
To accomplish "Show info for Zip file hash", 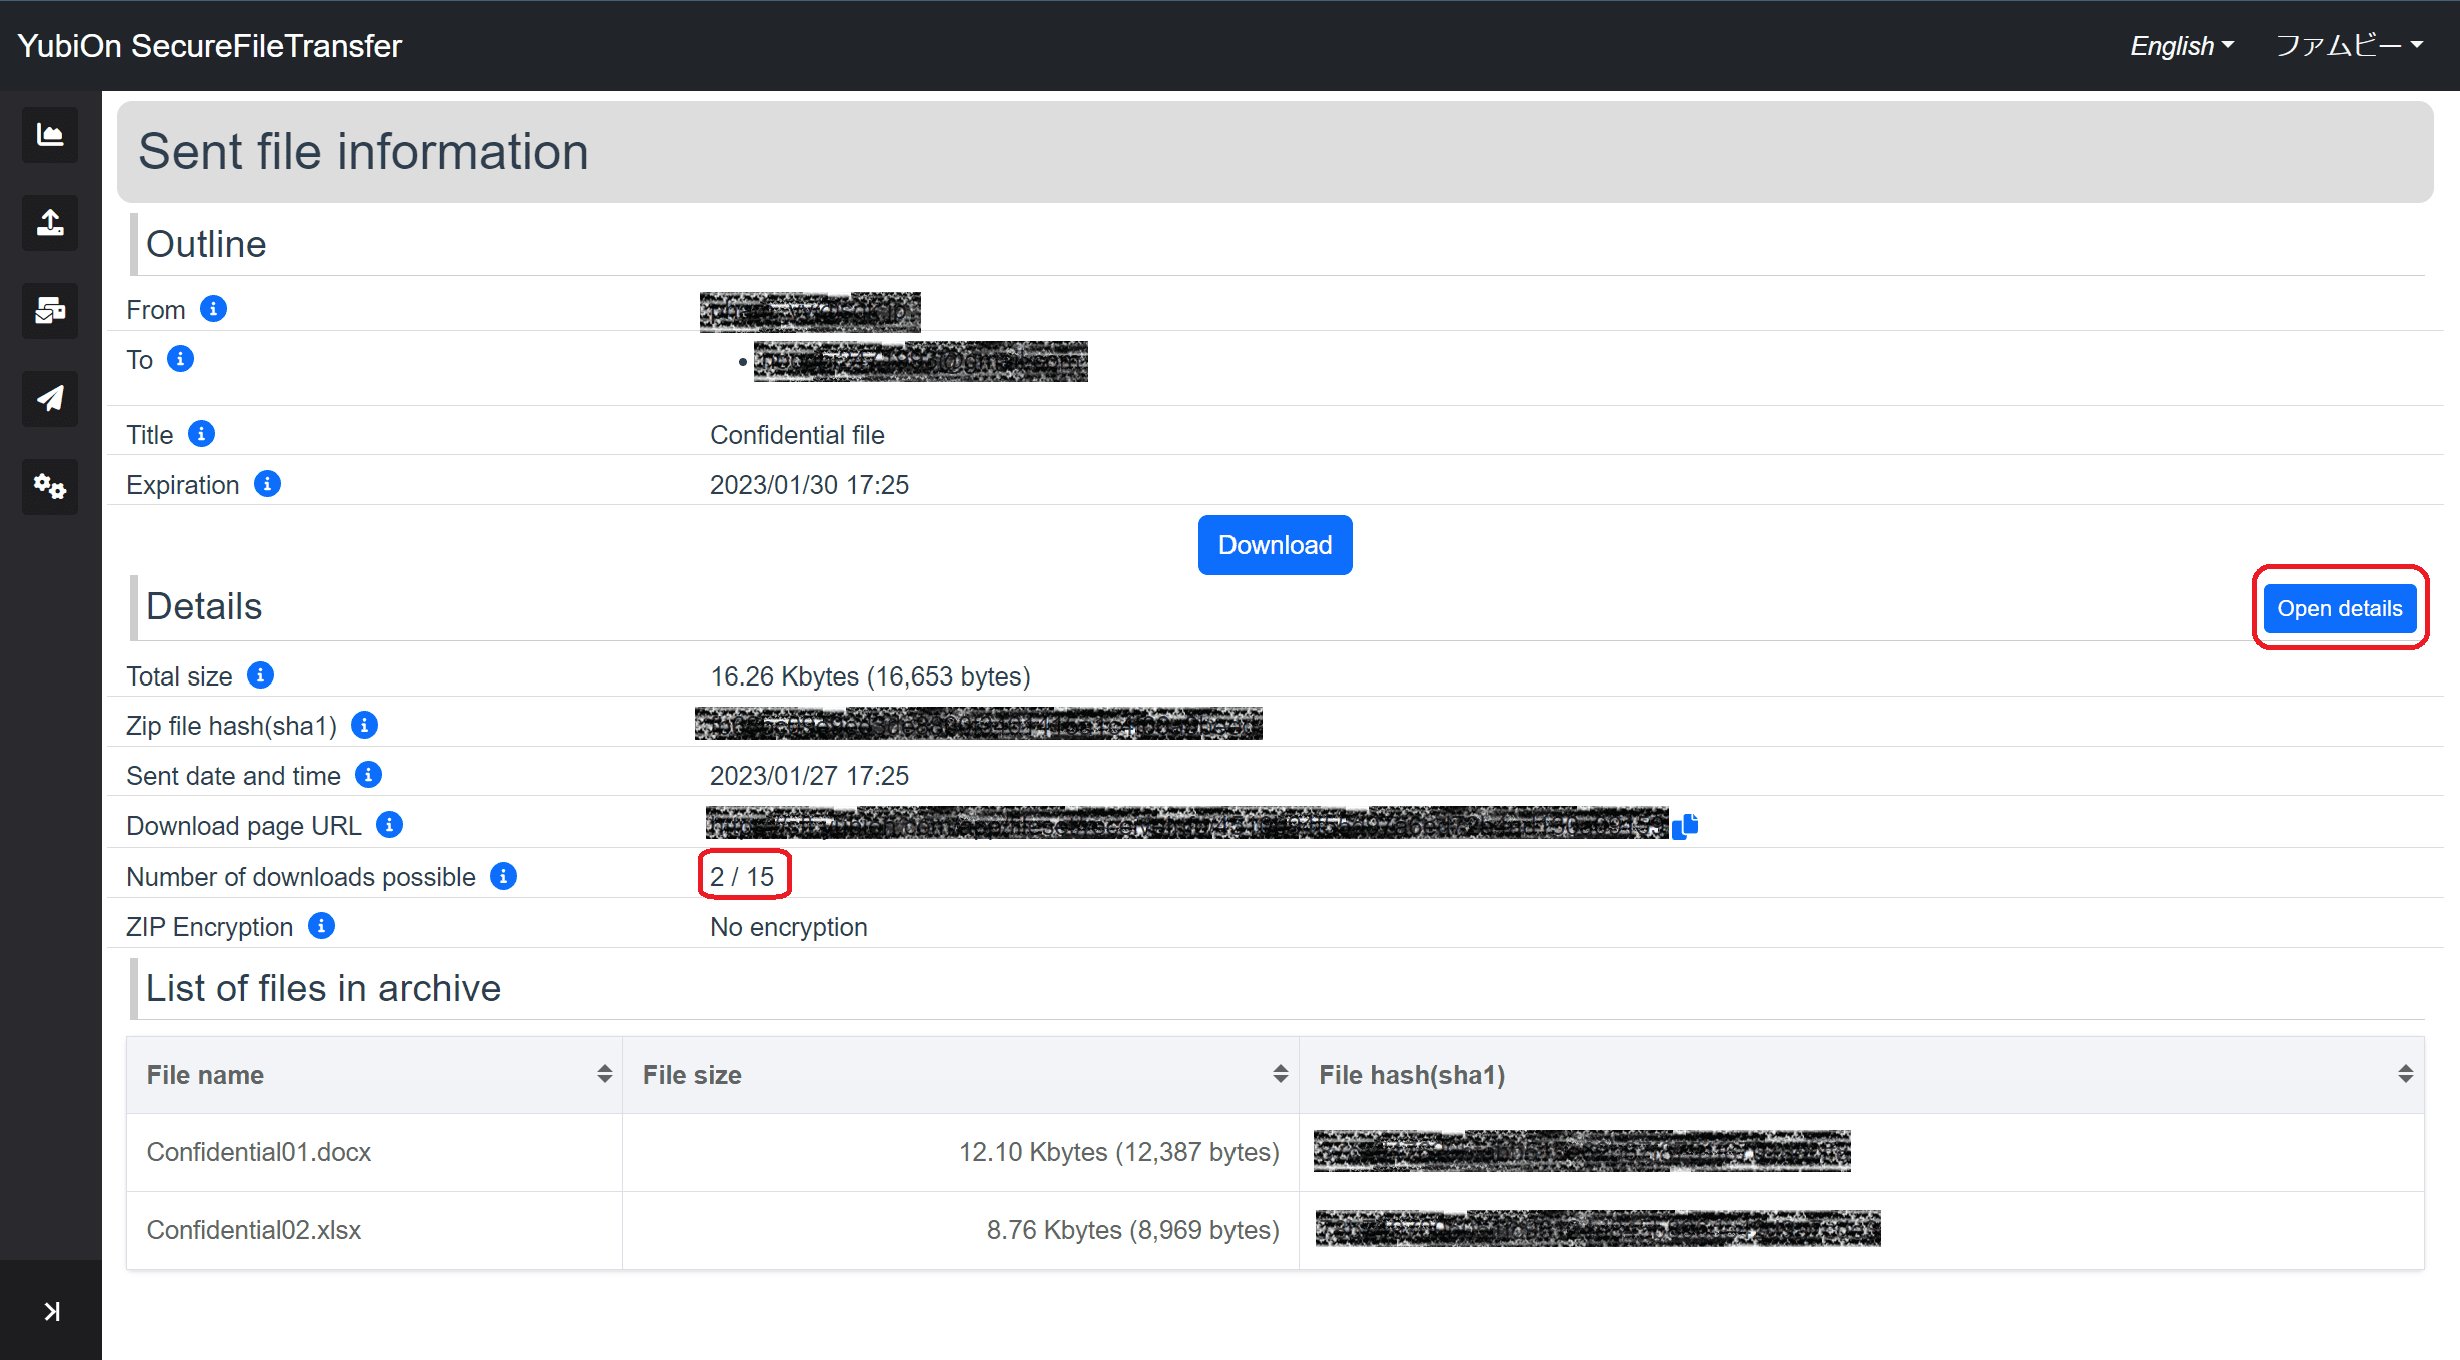I will click(x=364, y=725).
